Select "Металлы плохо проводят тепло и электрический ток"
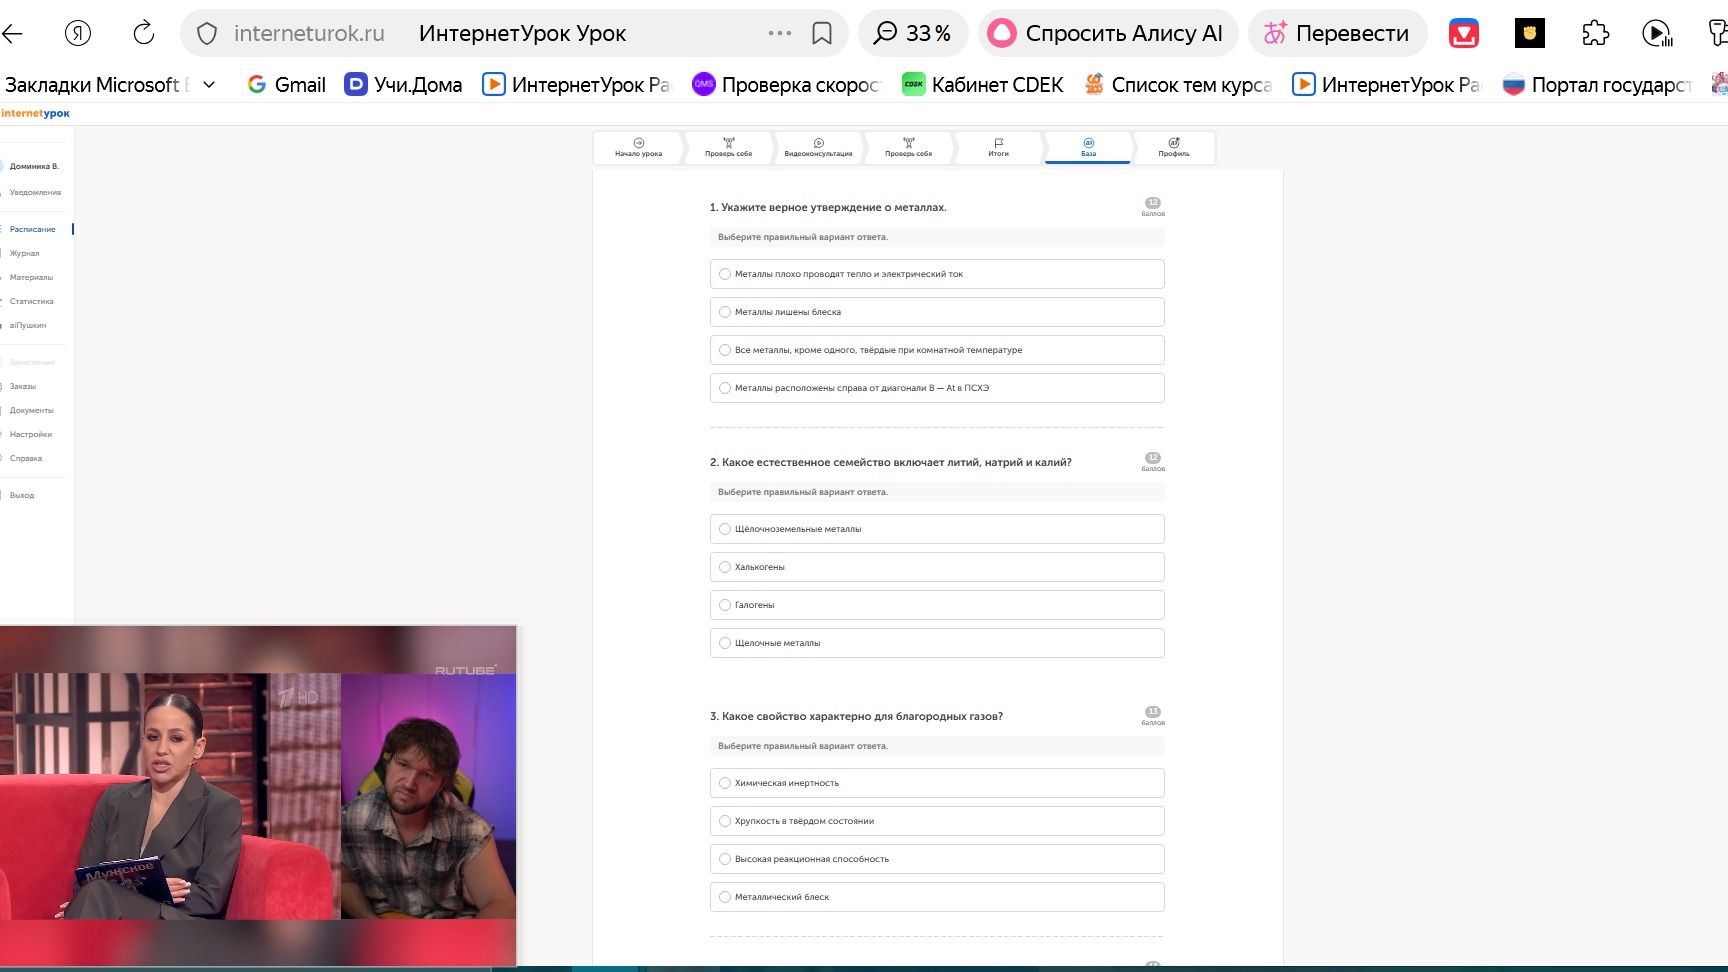Viewport: 1728px width, 972px height. (x=937, y=274)
